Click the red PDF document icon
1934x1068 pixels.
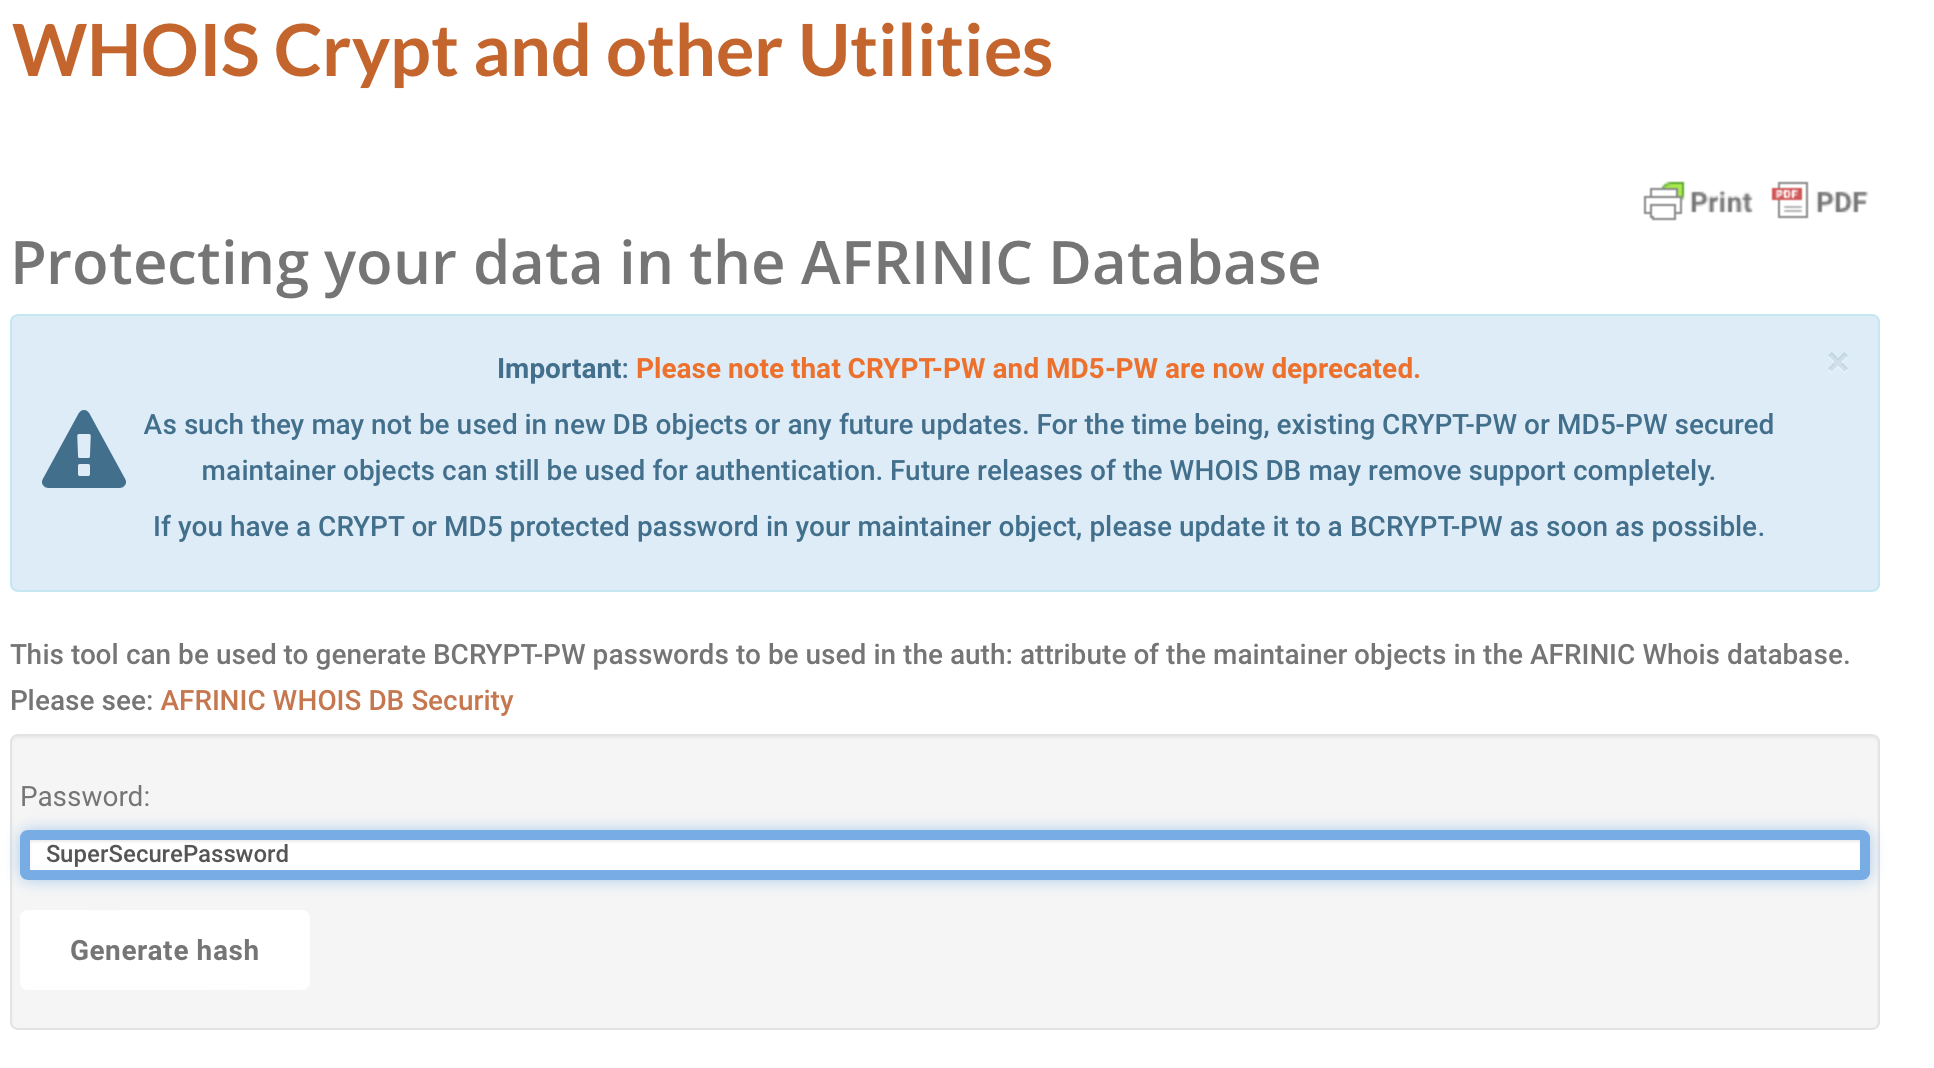coord(1789,200)
